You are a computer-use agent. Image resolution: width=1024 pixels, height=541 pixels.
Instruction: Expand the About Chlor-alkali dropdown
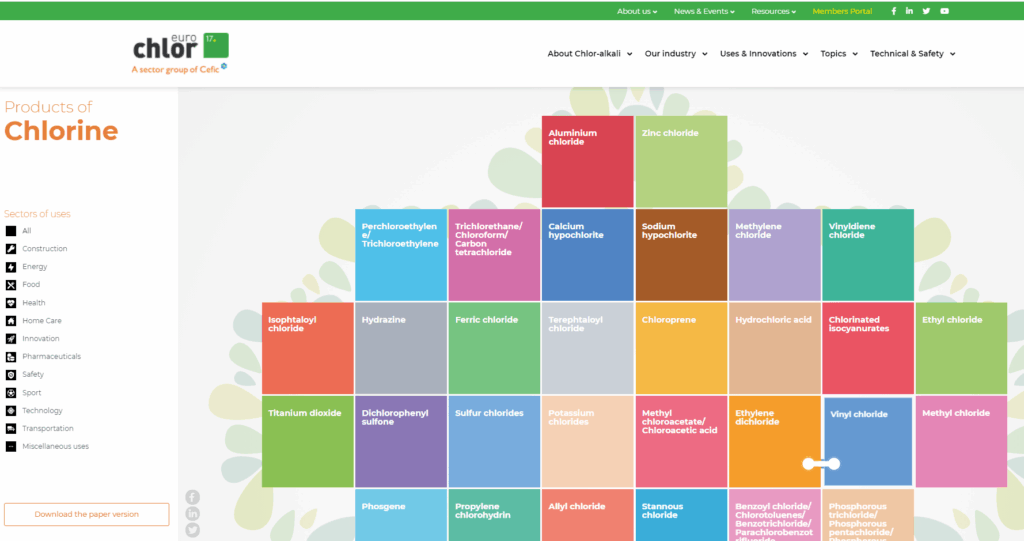pyautogui.click(x=590, y=54)
